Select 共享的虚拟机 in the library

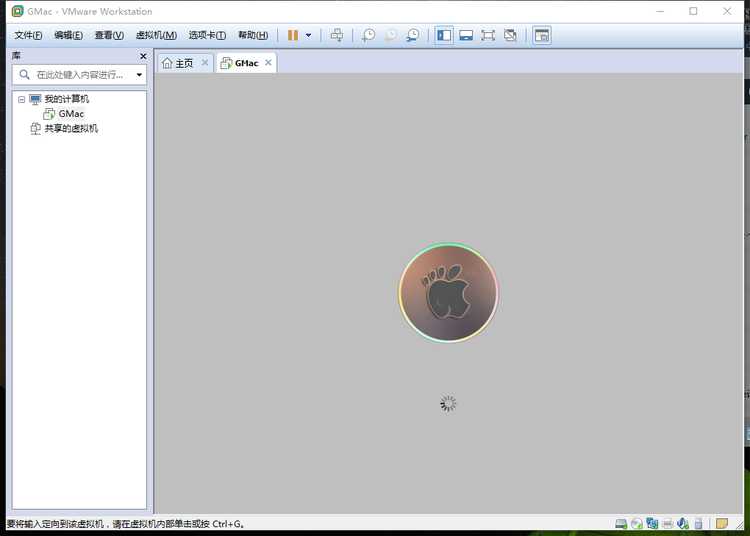click(71, 129)
